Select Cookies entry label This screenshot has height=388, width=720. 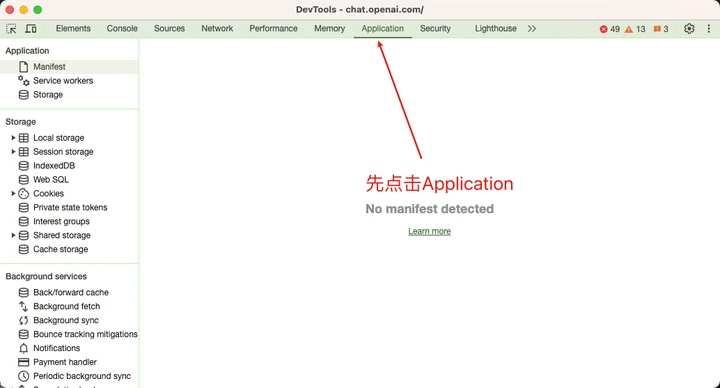[48, 193]
